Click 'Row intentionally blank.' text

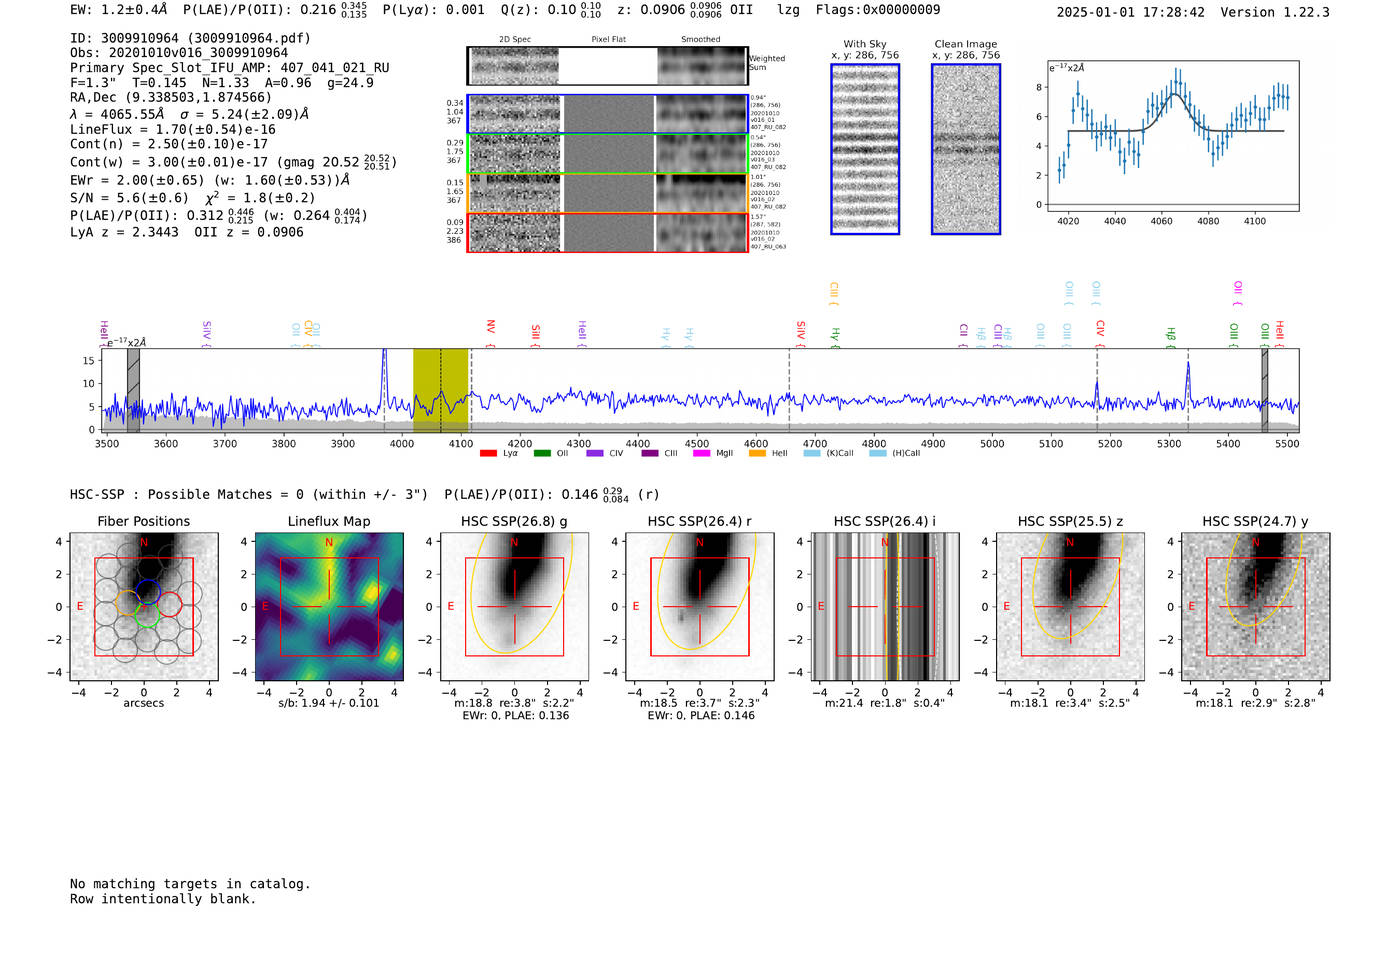pos(163,899)
